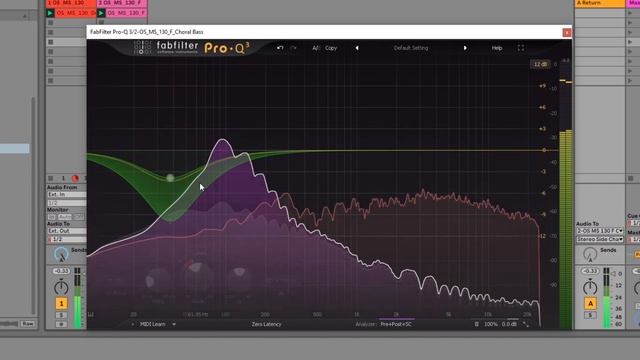
Task: Adjust the 100% output scale setting
Action: click(491, 324)
